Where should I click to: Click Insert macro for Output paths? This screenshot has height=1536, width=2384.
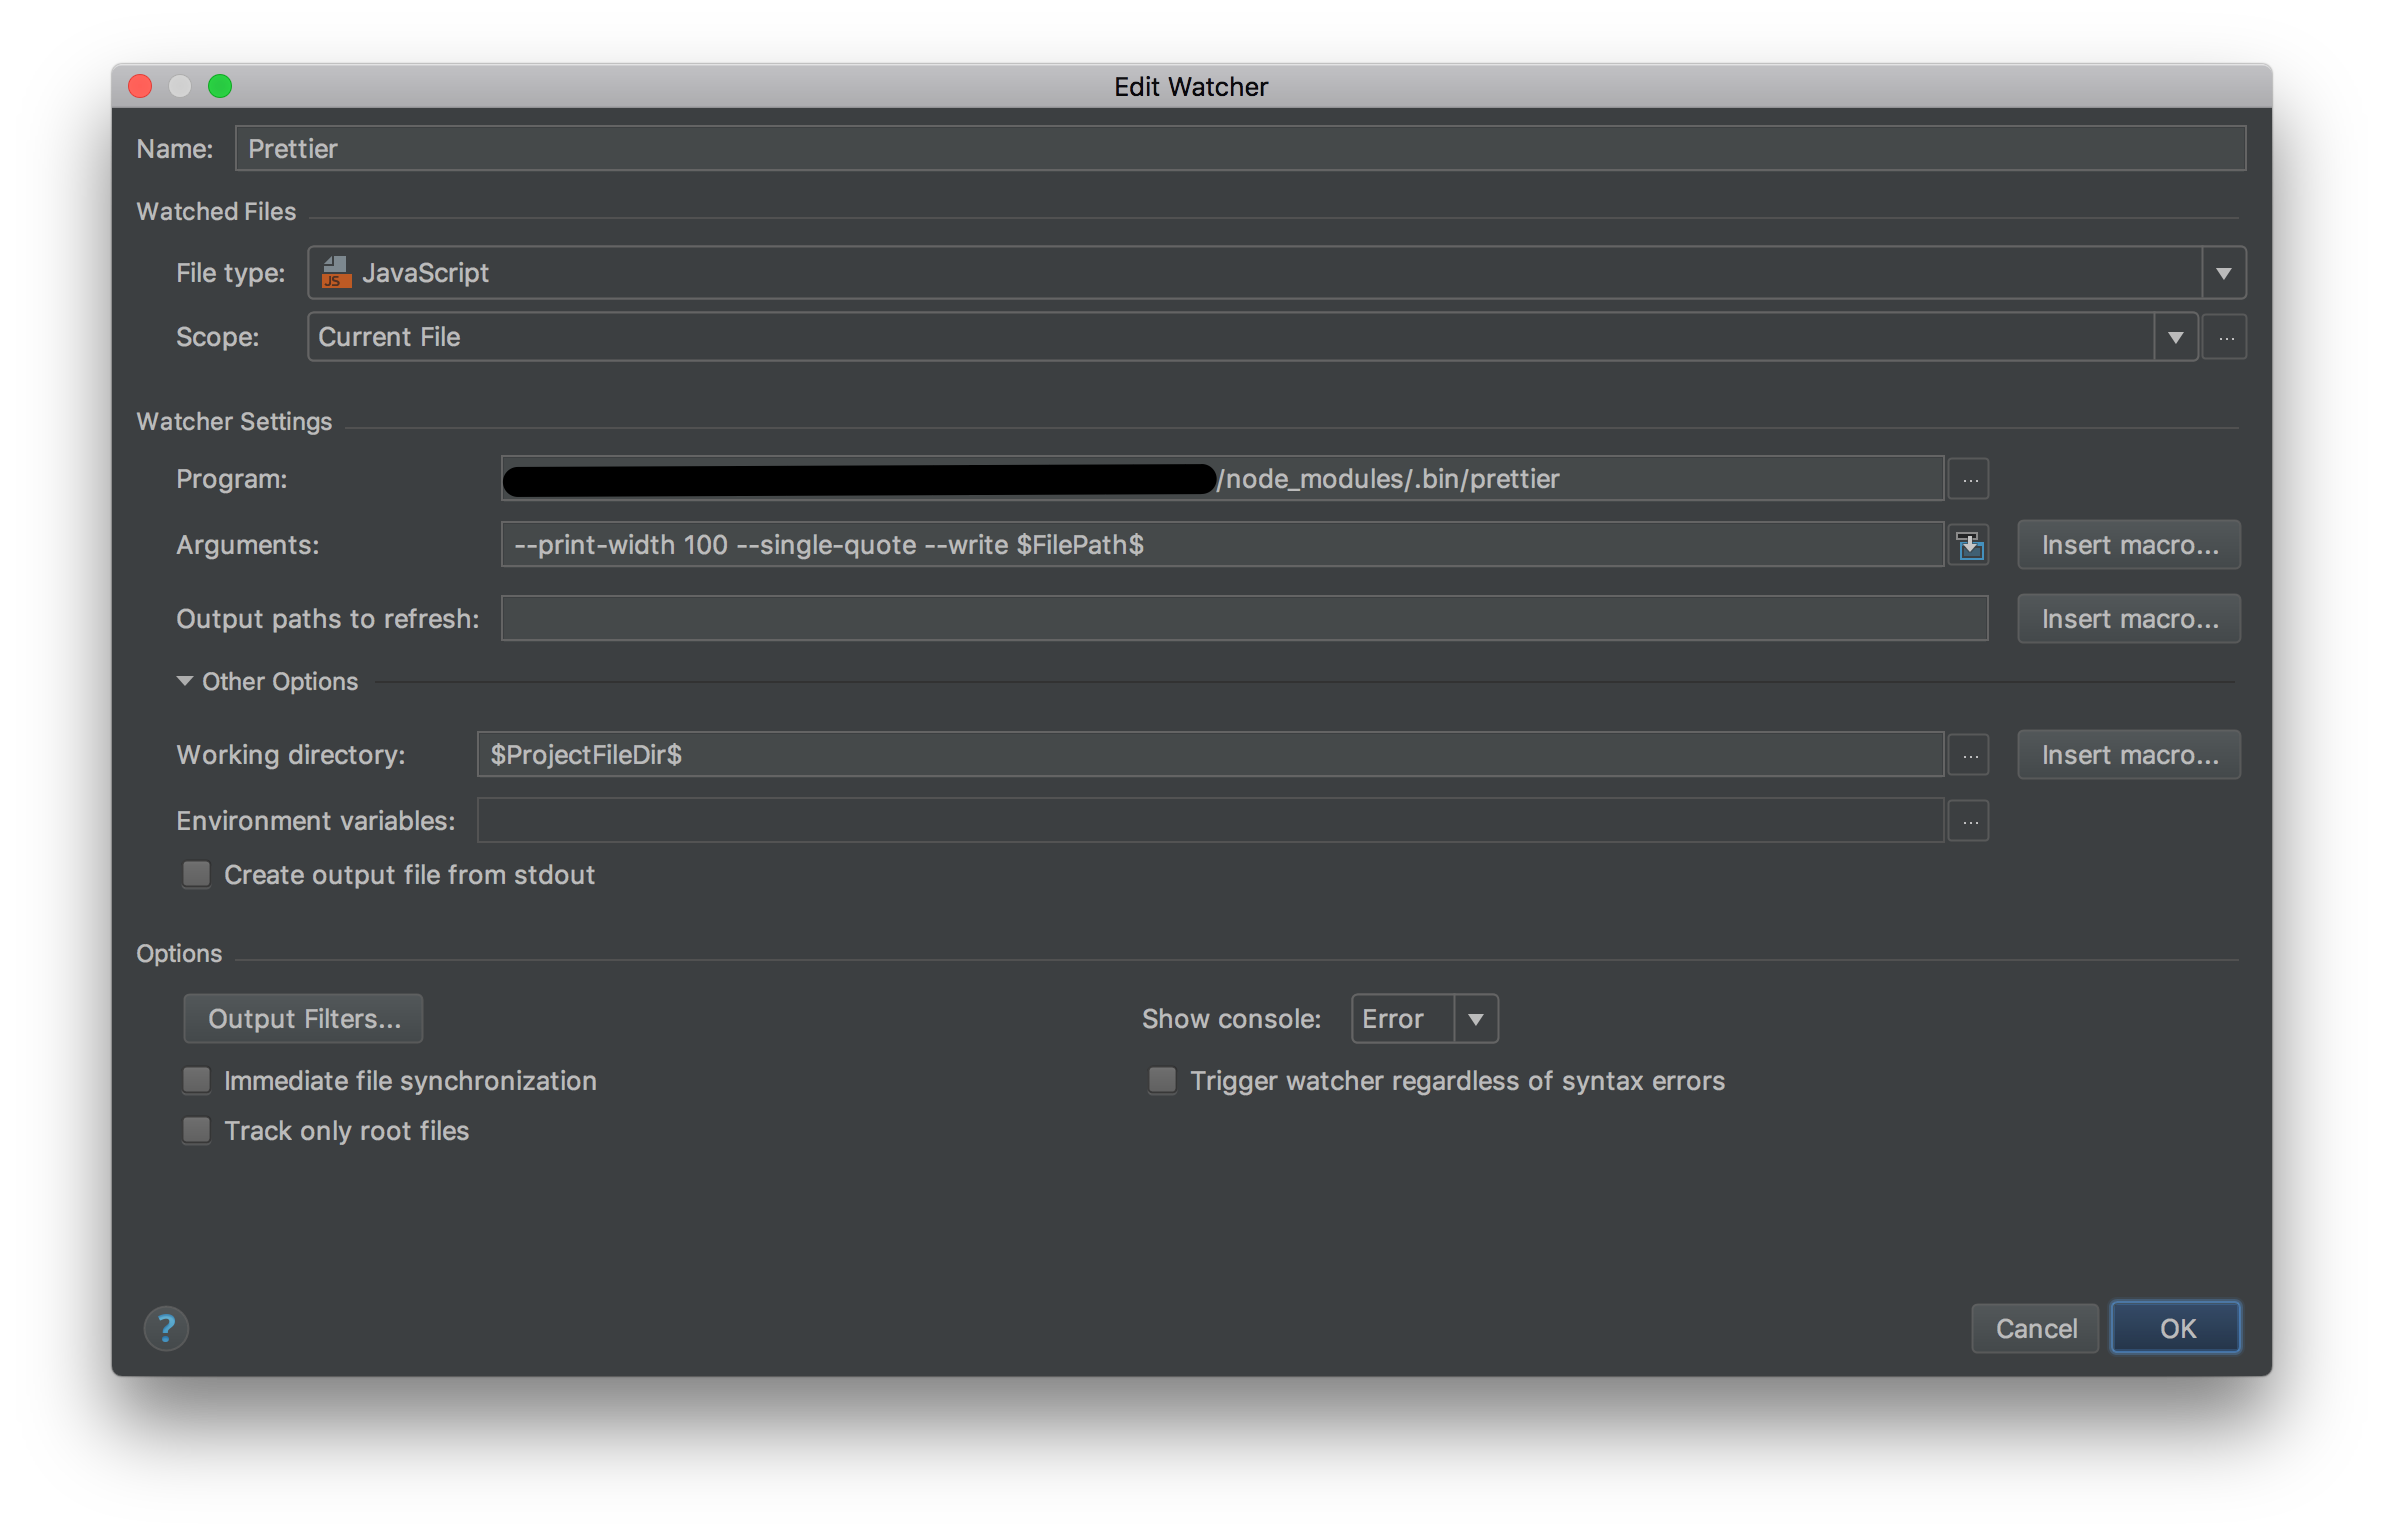(x=2129, y=619)
